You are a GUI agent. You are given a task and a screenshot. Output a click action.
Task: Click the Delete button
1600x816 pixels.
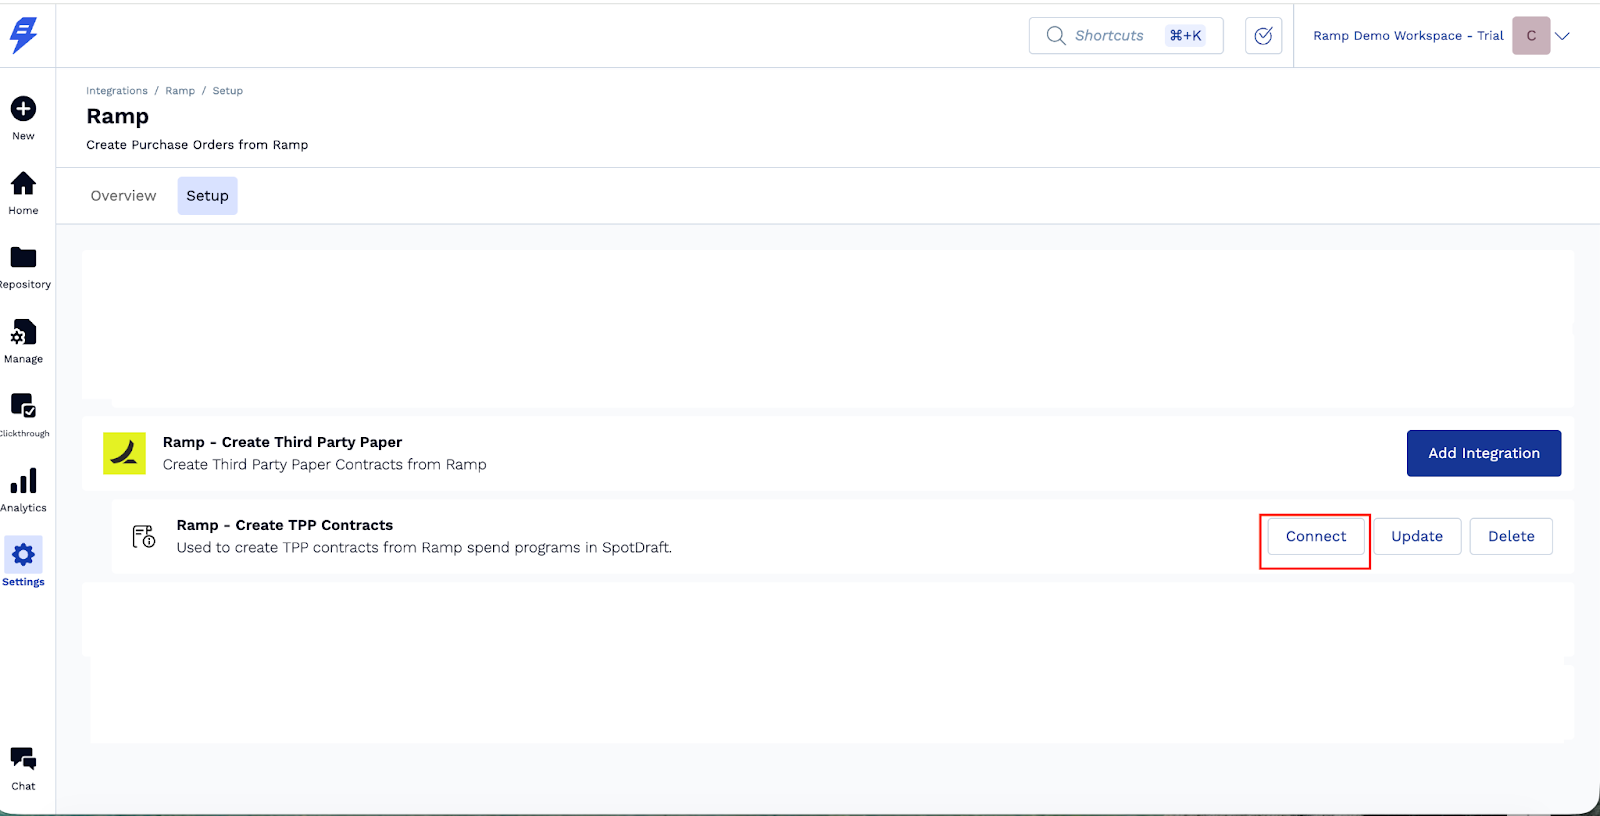coord(1511,536)
